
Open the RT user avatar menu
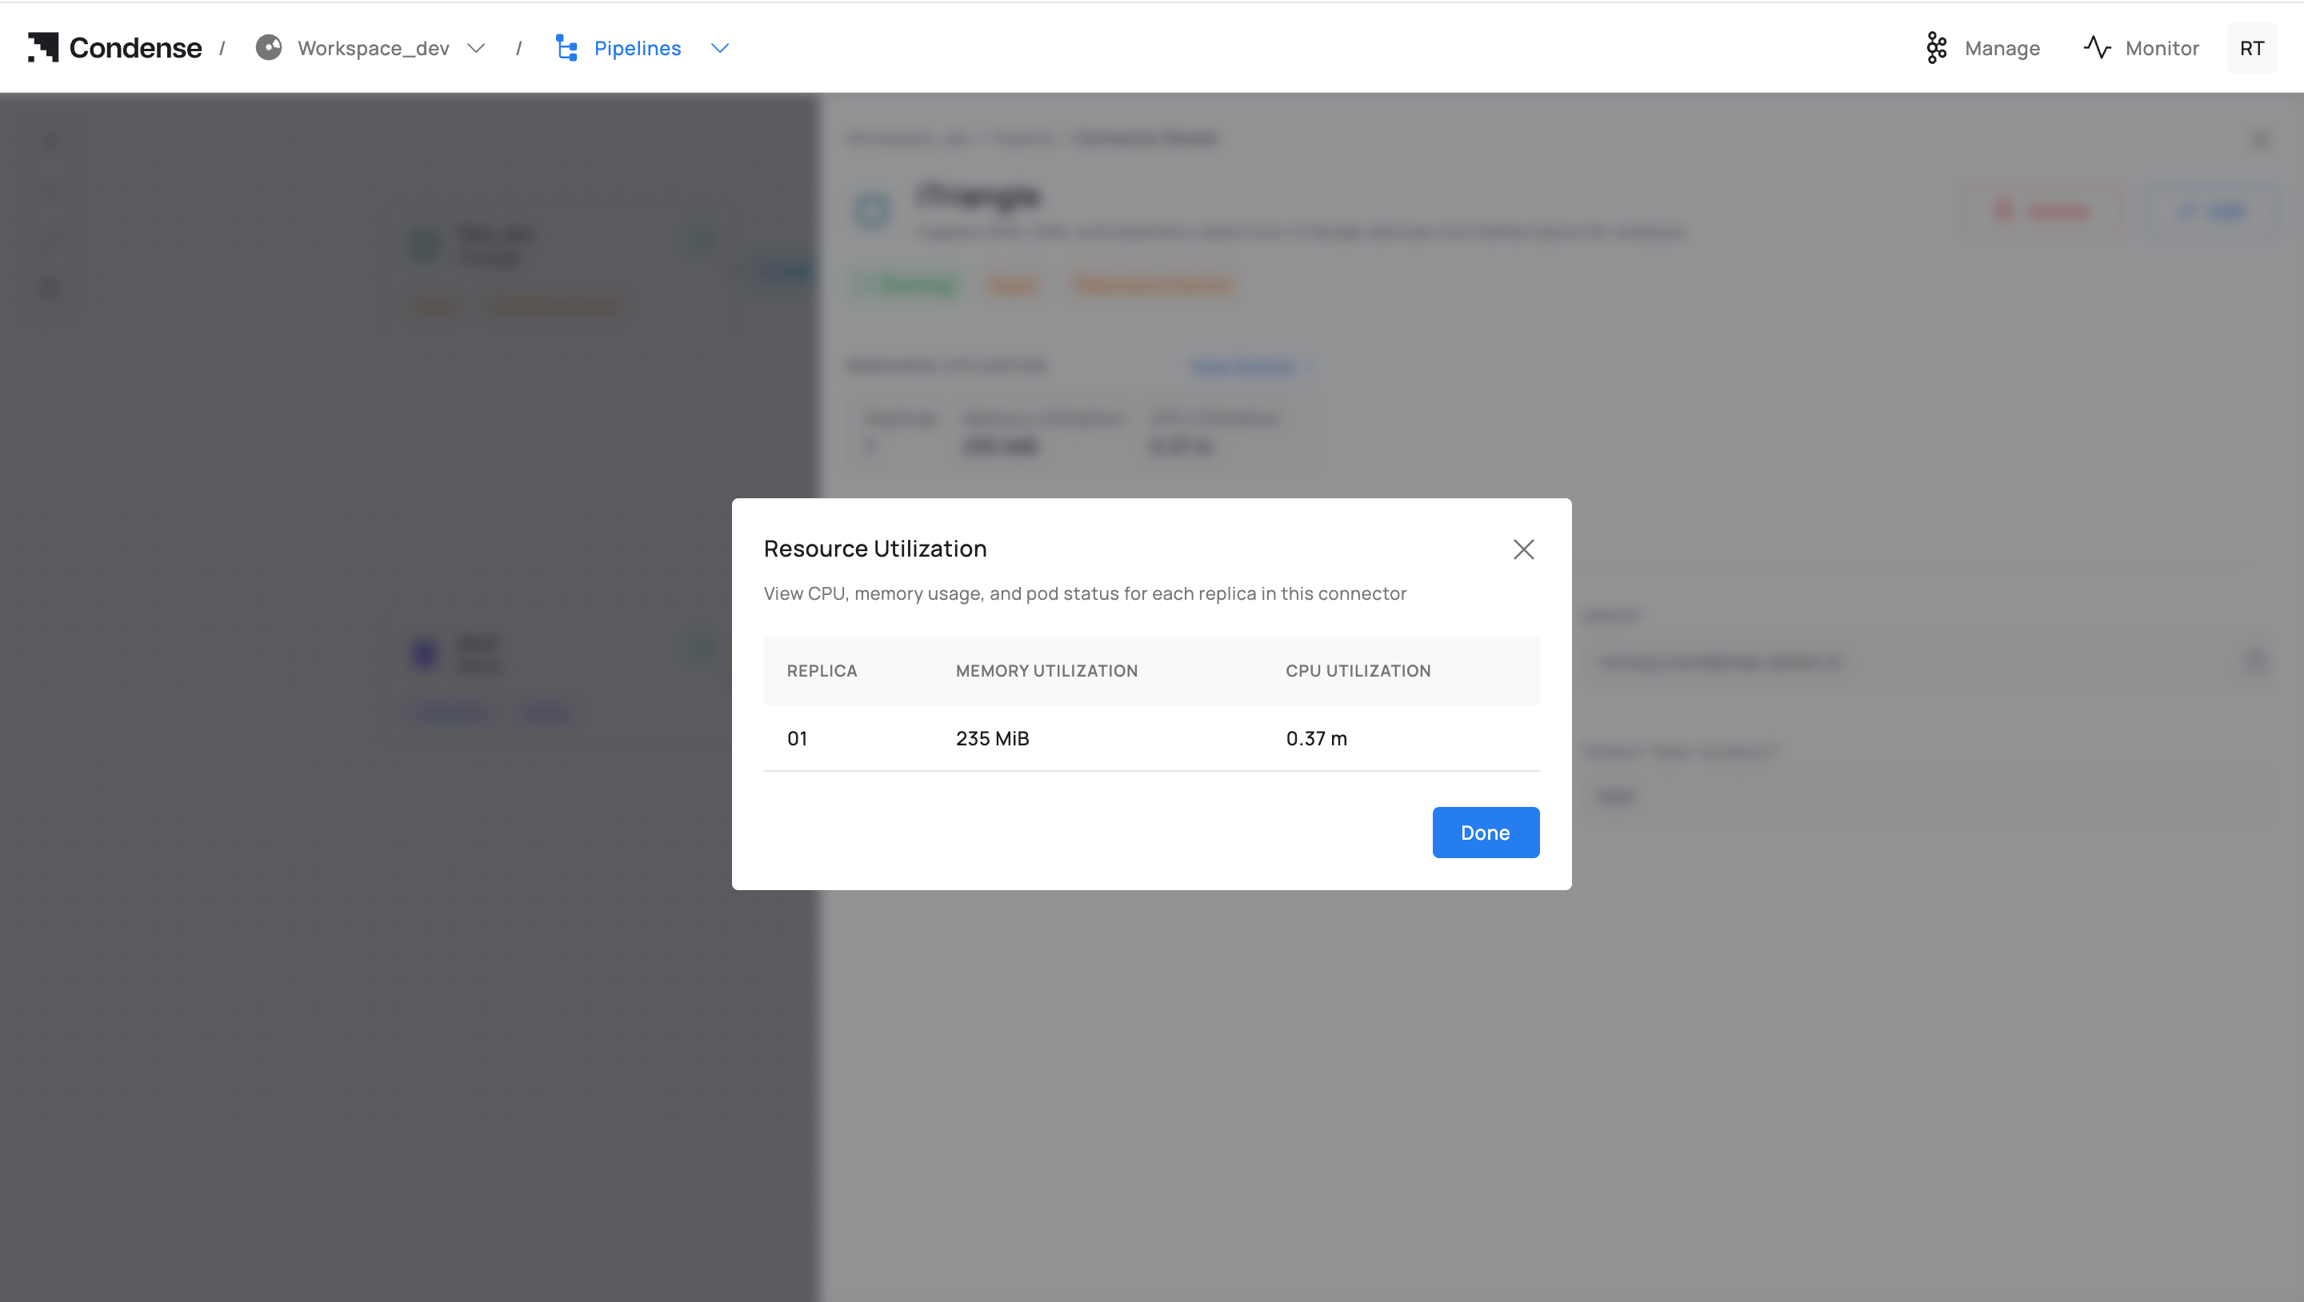2251,47
